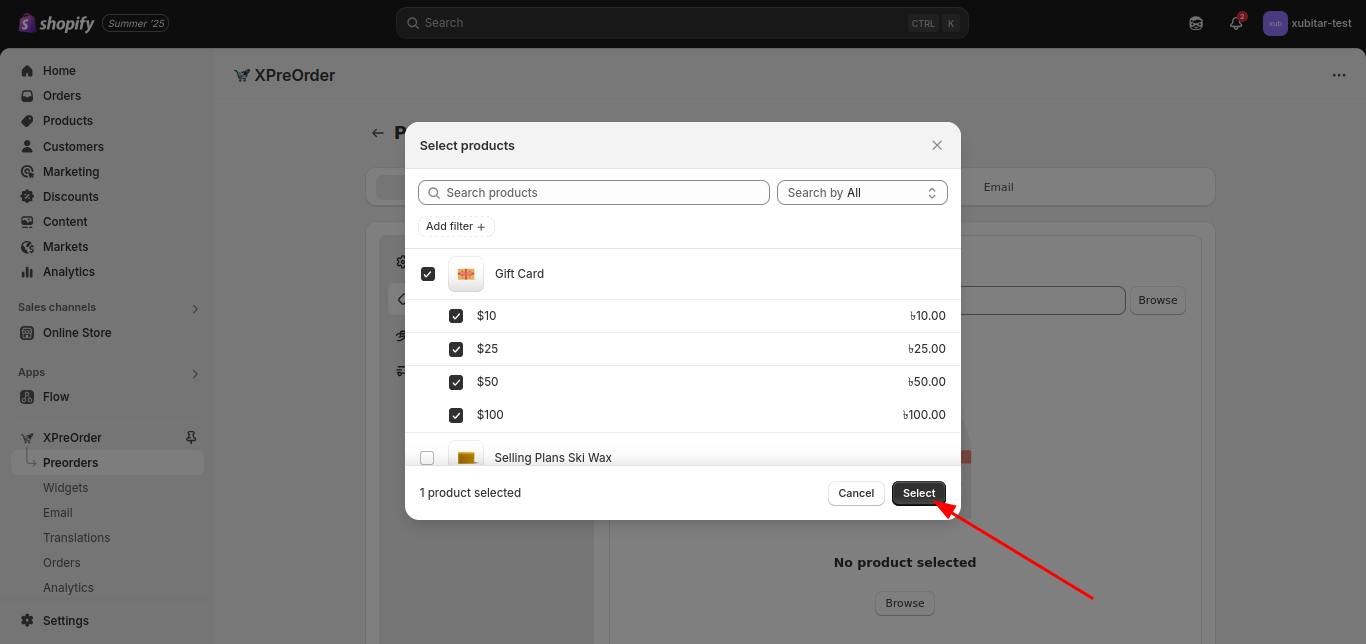Image resolution: width=1366 pixels, height=644 pixels.
Task: Open the notifications bell
Action: pyautogui.click(x=1236, y=23)
